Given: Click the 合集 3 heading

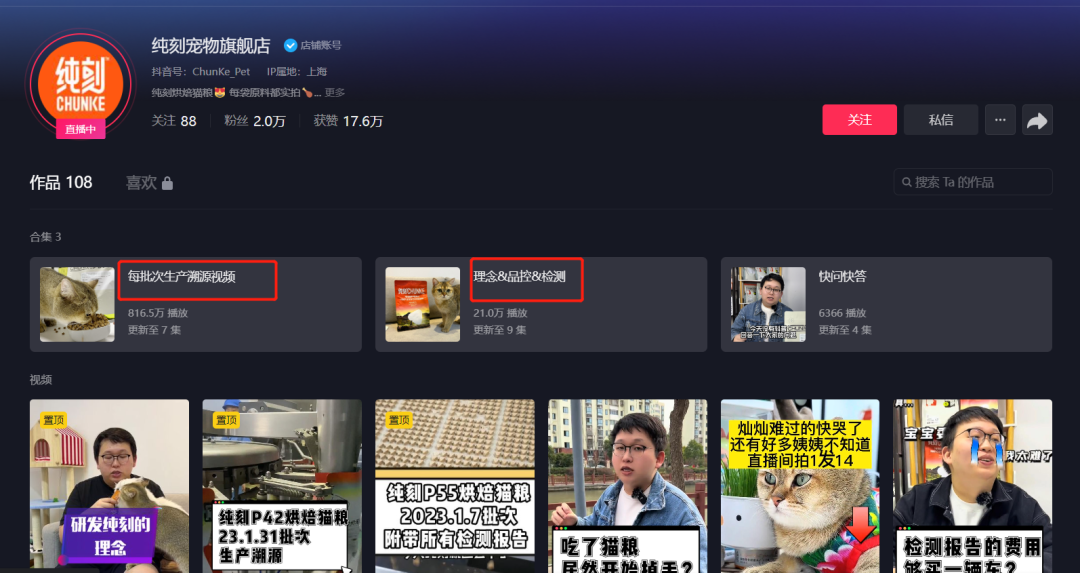Looking at the screenshot, I should pos(45,237).
